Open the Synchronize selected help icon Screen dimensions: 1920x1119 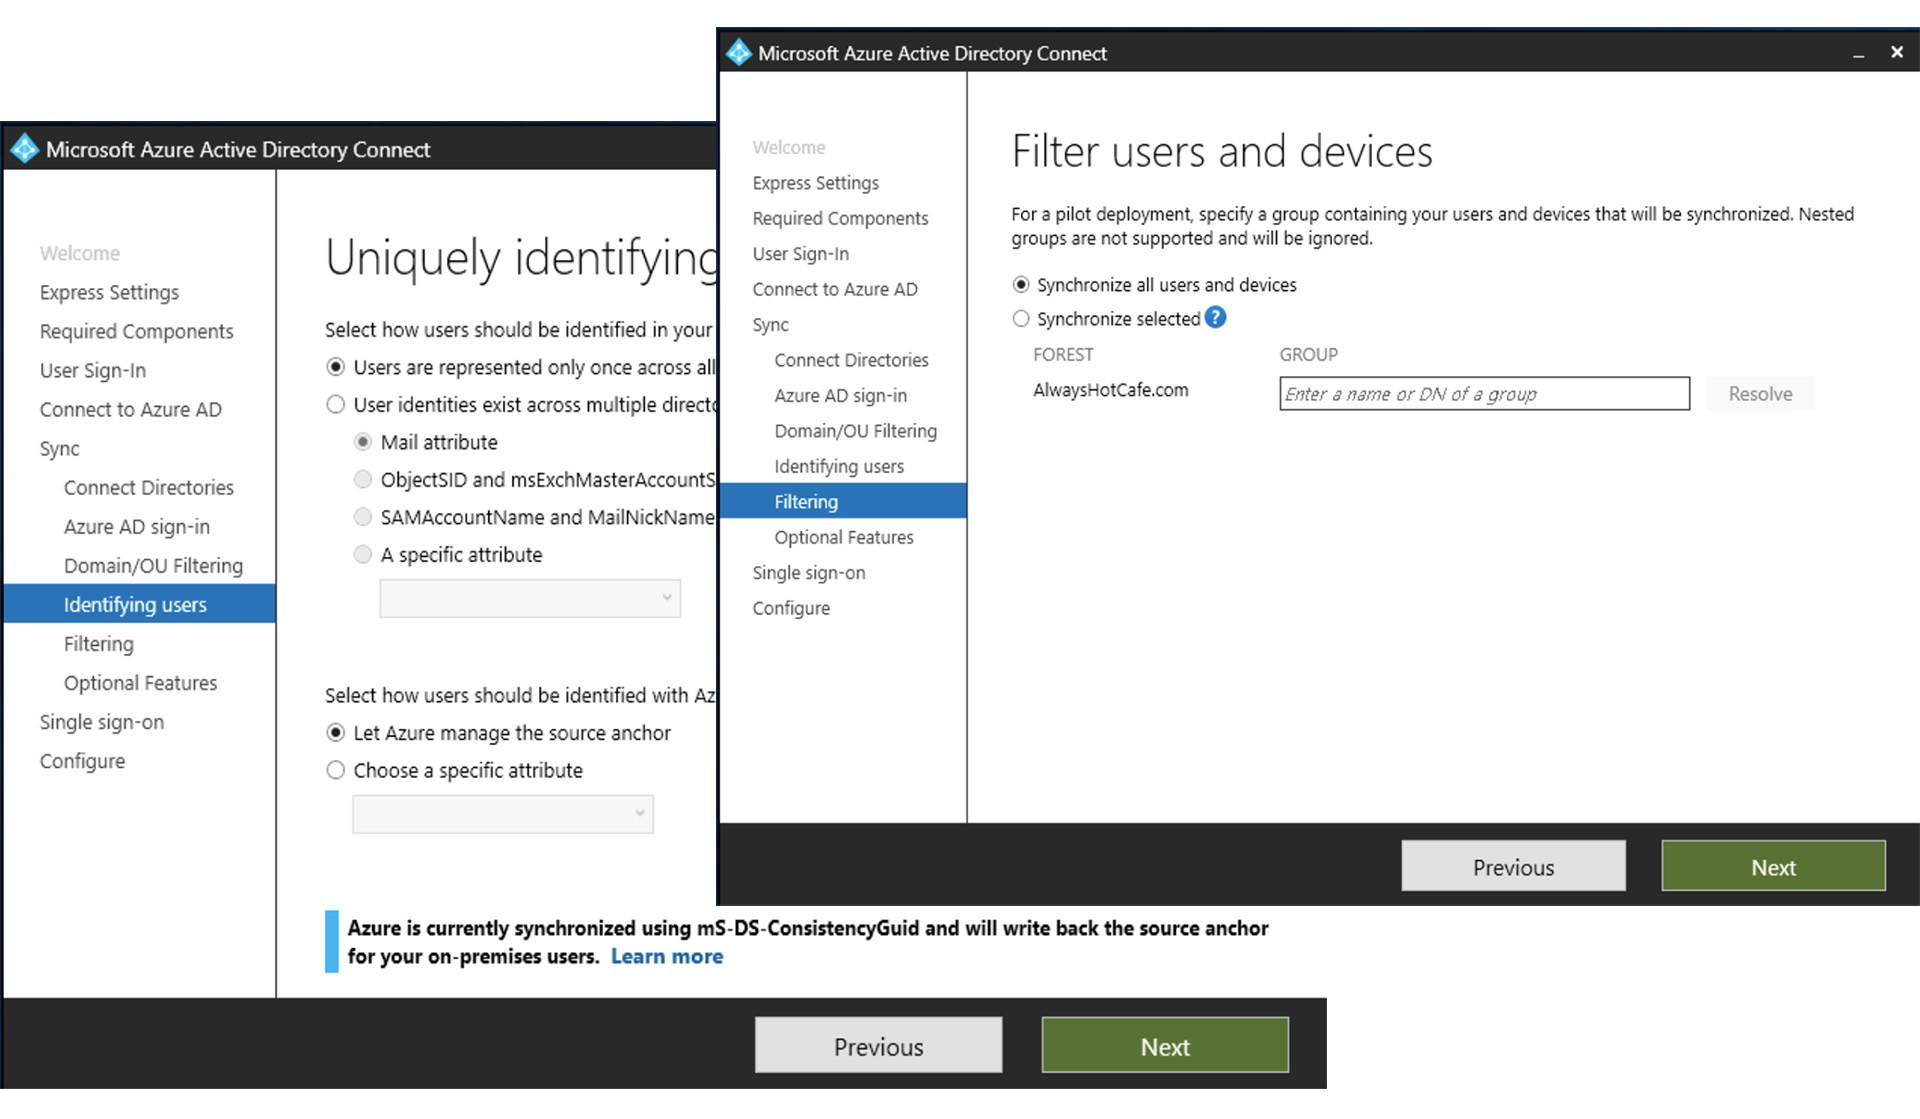pyautogui.click(x=1215, y=318)
